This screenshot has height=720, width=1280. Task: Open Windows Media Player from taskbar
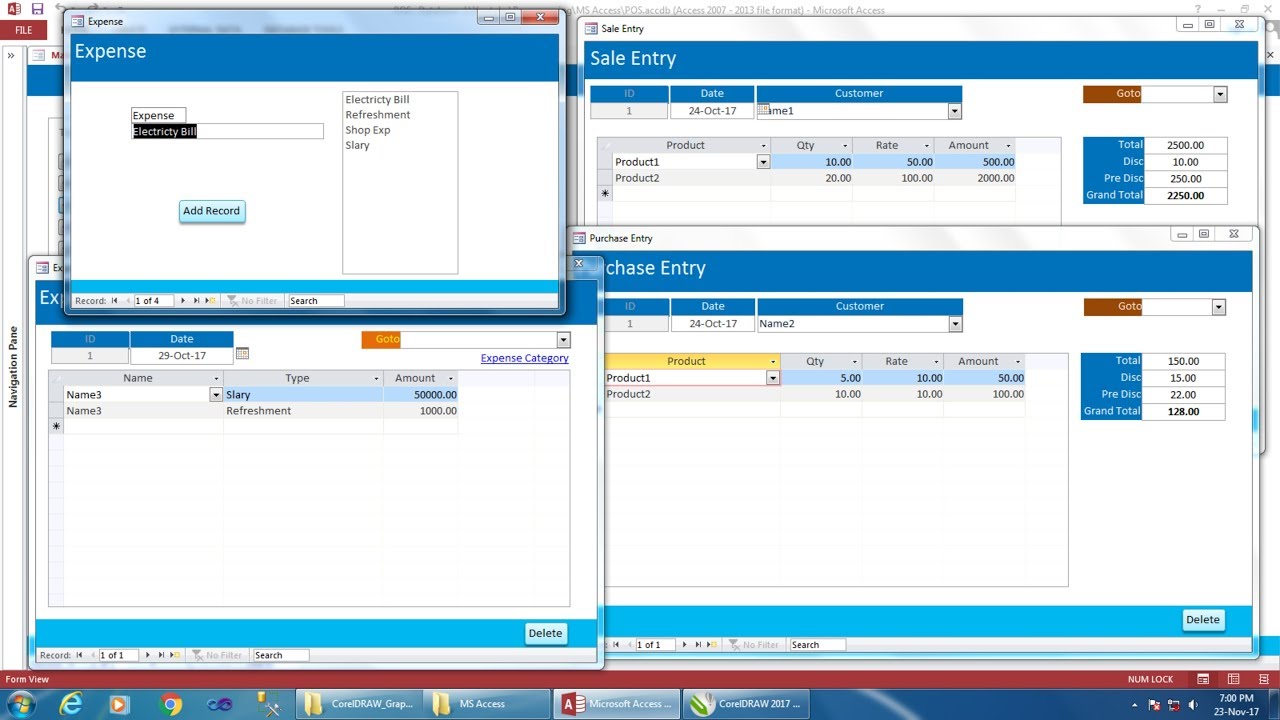[119, 704]
